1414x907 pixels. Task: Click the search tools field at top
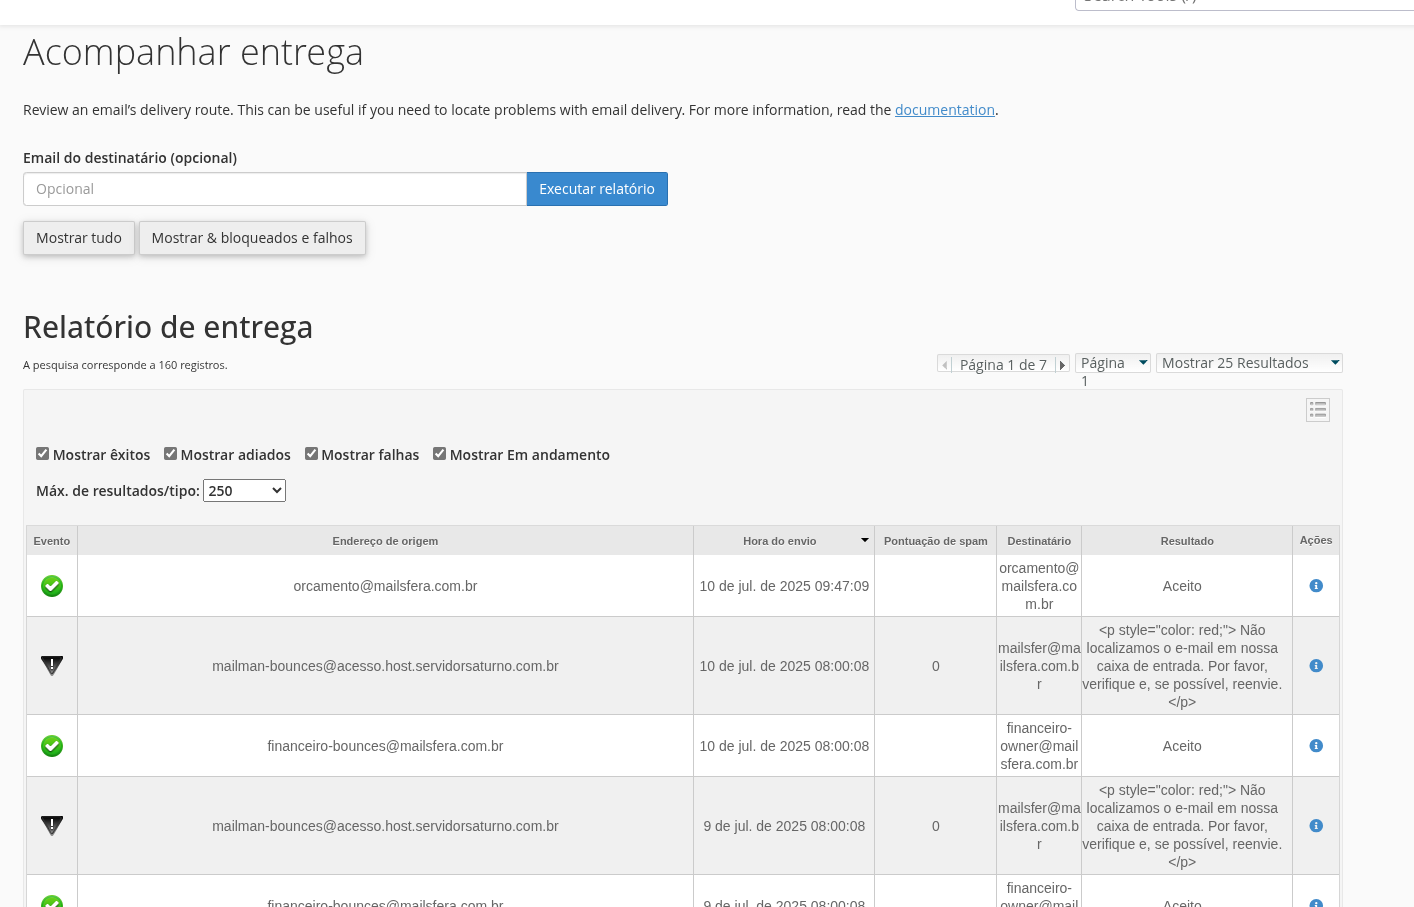pyautogui.click(x=1244, y=3)
